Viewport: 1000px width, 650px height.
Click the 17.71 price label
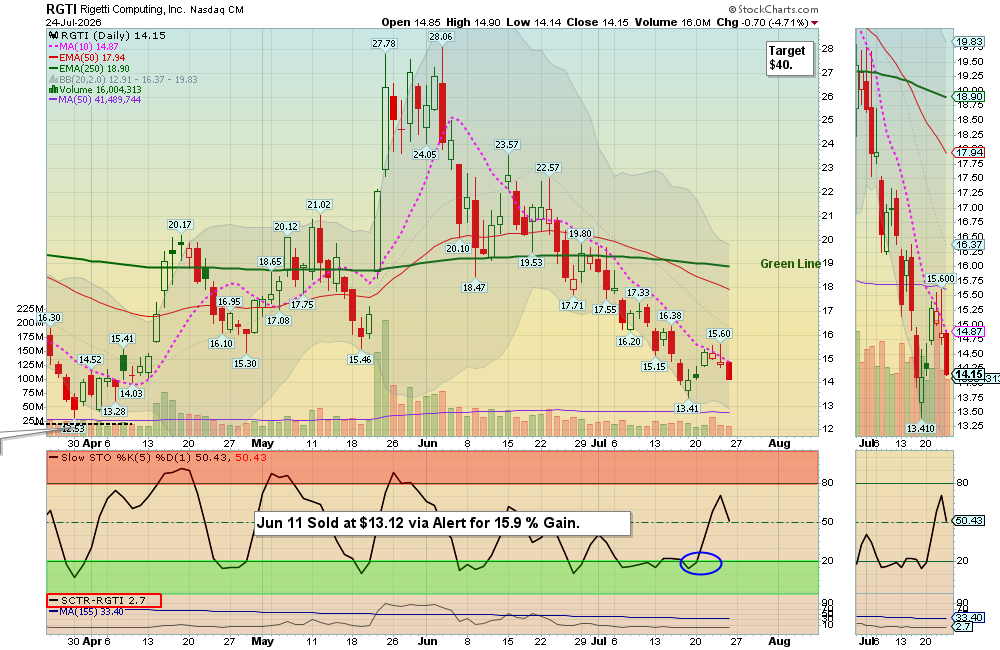[573, 306]
